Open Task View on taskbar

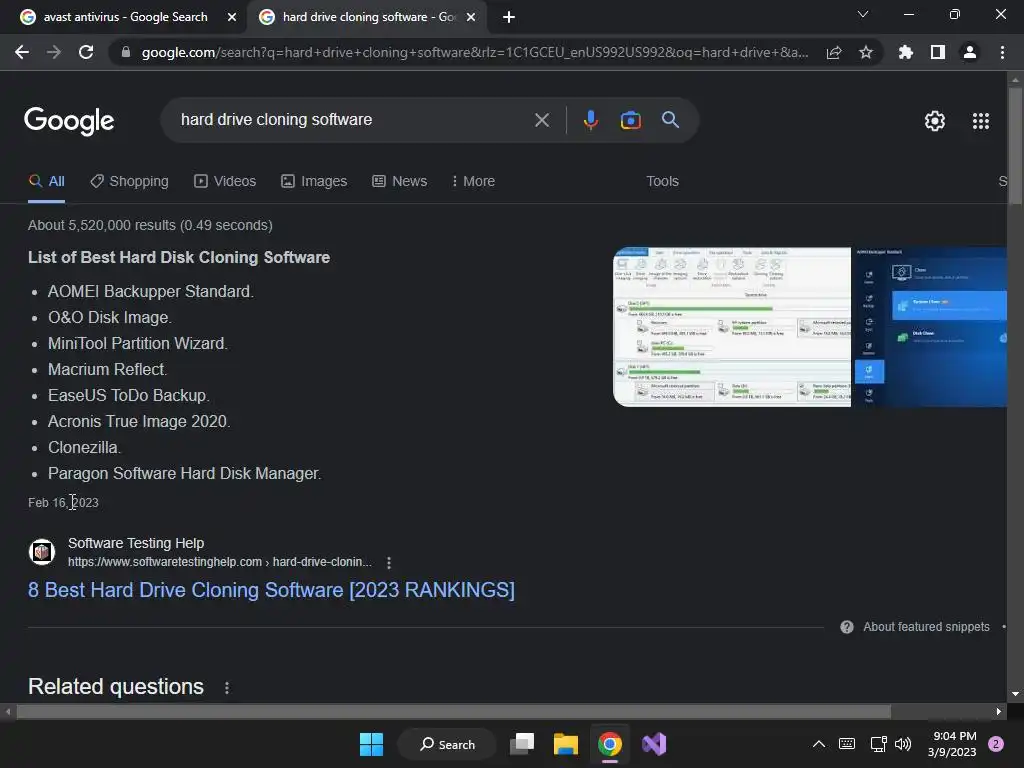coord(522,744)
